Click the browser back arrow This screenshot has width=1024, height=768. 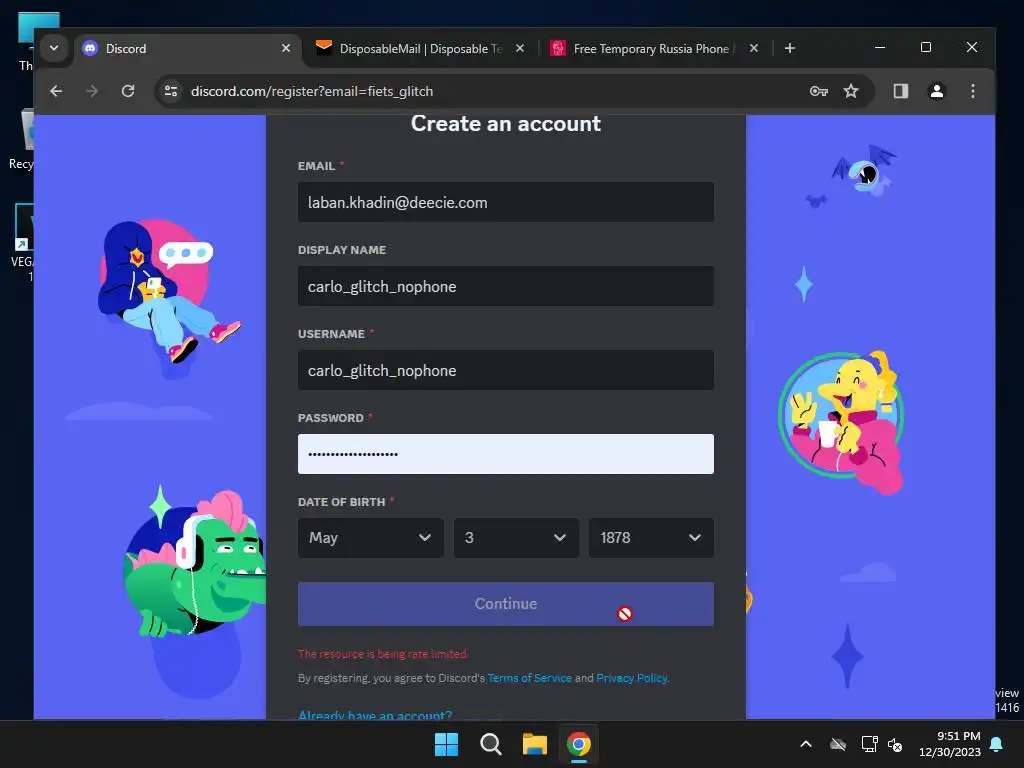[x=56, y=91]
